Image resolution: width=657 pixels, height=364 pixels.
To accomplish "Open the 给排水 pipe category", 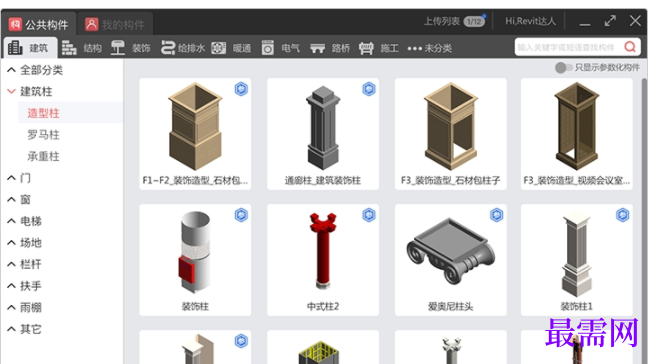I will 182,48.
